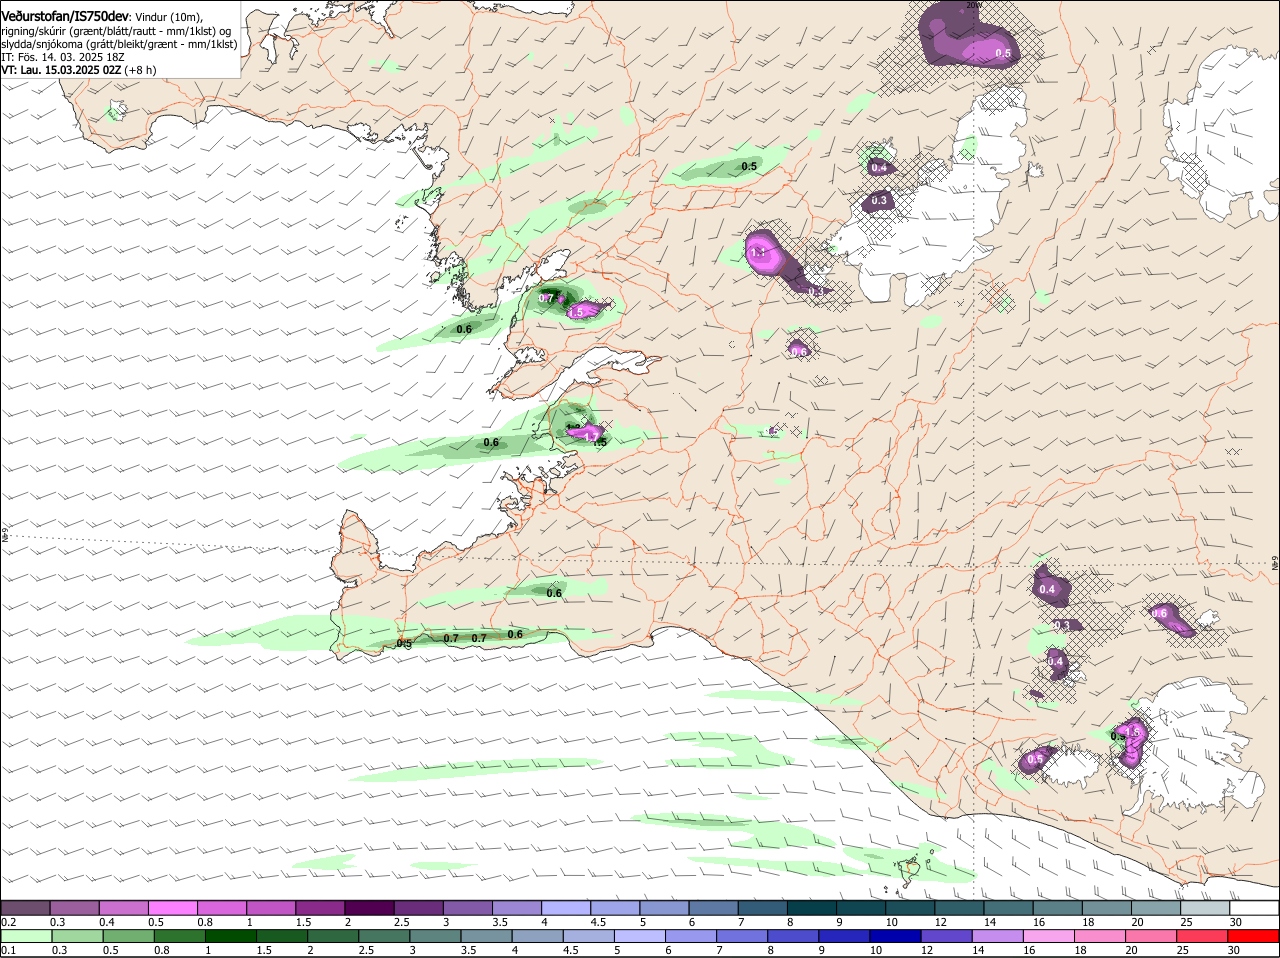1280x958 pixels.
Task: Click the deep blue swatch between 10 and 12, lower scale
Action: (896, 936)
